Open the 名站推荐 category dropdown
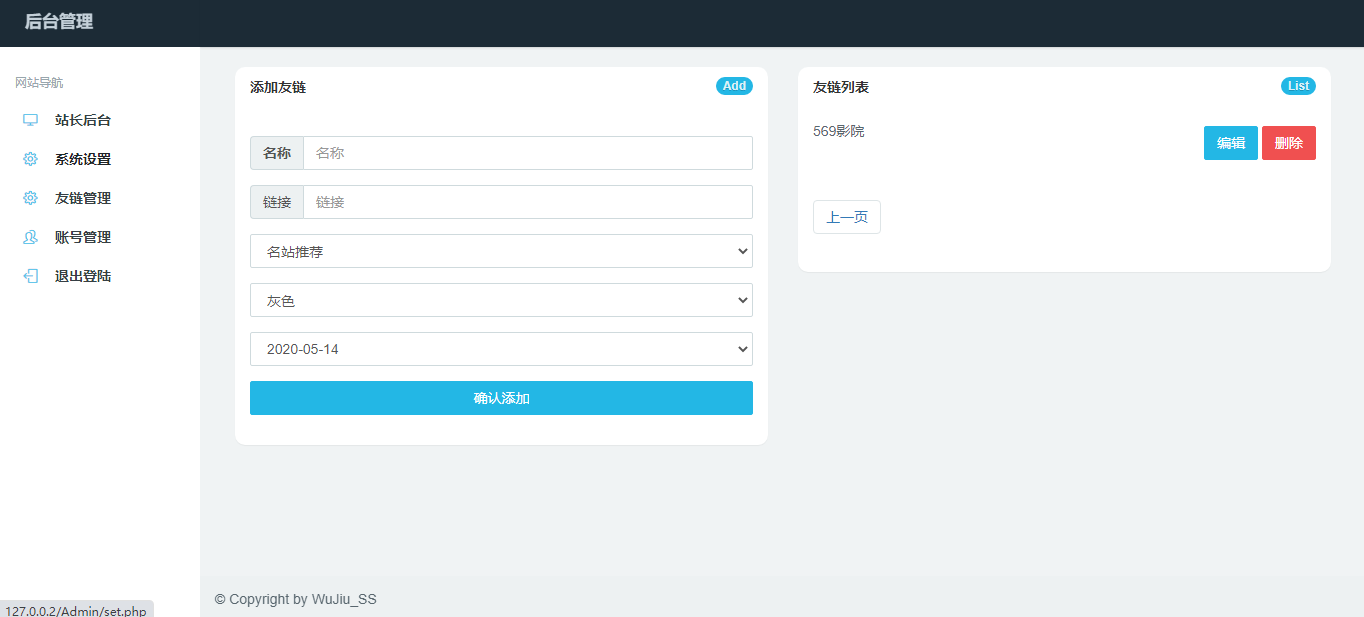Screen dimensions: 1364x617 501,251
